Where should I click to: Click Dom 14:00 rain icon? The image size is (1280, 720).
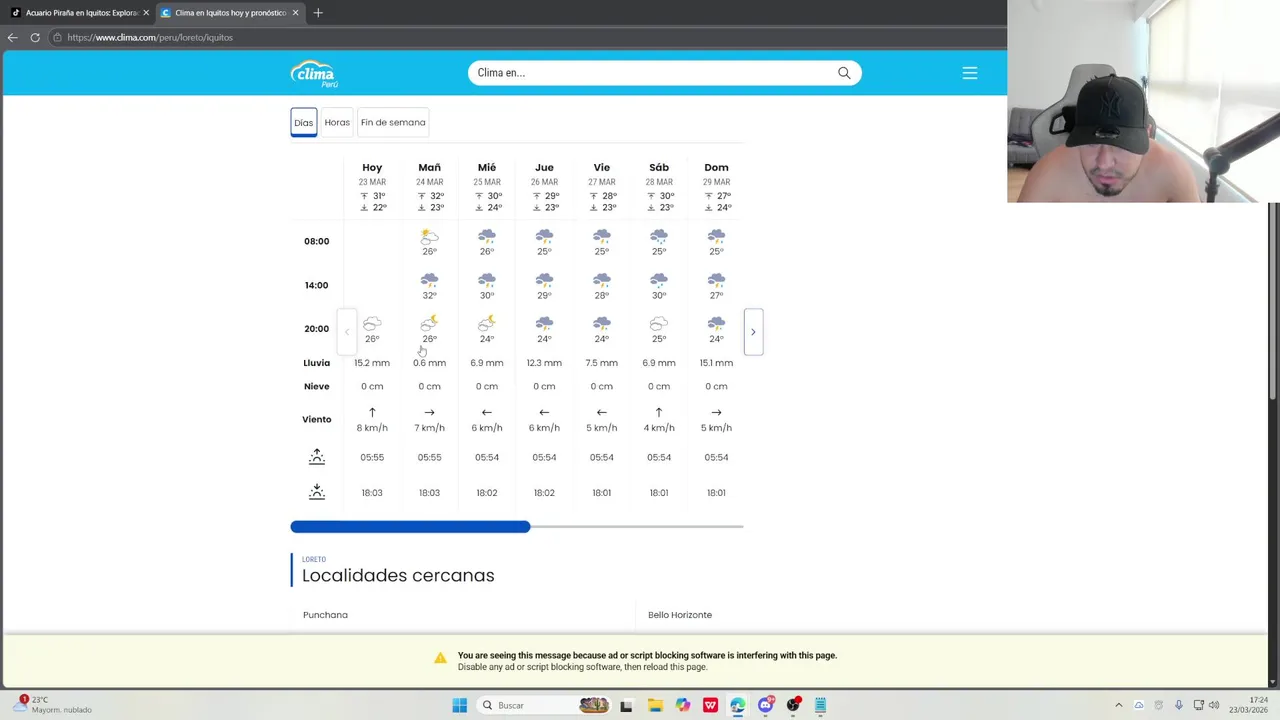click(x=716, y=280)
